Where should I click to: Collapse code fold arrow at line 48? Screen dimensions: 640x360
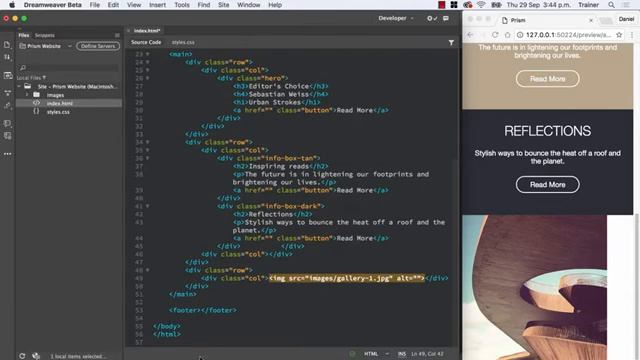(147, 270)
